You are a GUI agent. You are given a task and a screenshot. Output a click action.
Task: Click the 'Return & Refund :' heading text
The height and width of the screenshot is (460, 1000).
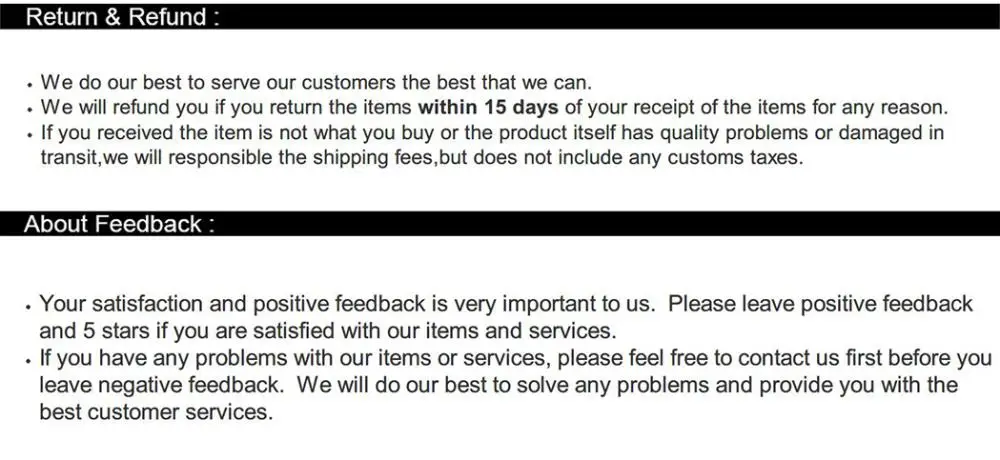[122, 17]
